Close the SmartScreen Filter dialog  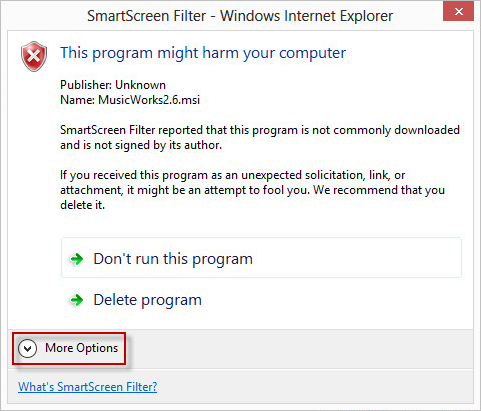pyautogui.click(x=458, y=12)
